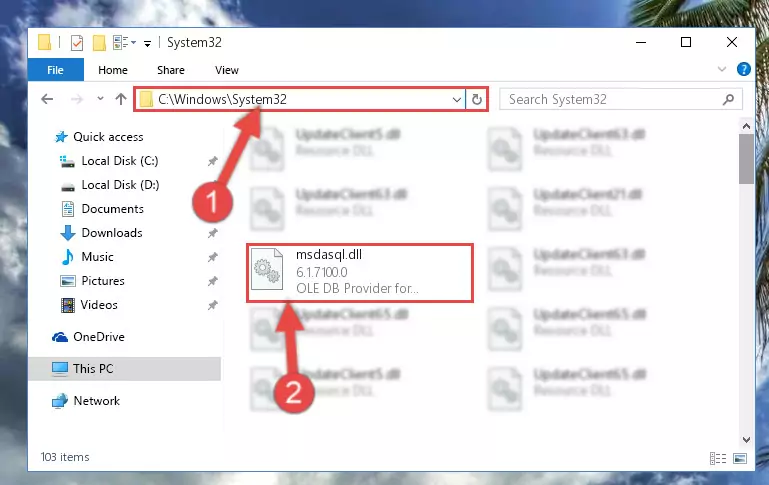Refresh the System32 folder view
The image size is (769, 485).
477,100
